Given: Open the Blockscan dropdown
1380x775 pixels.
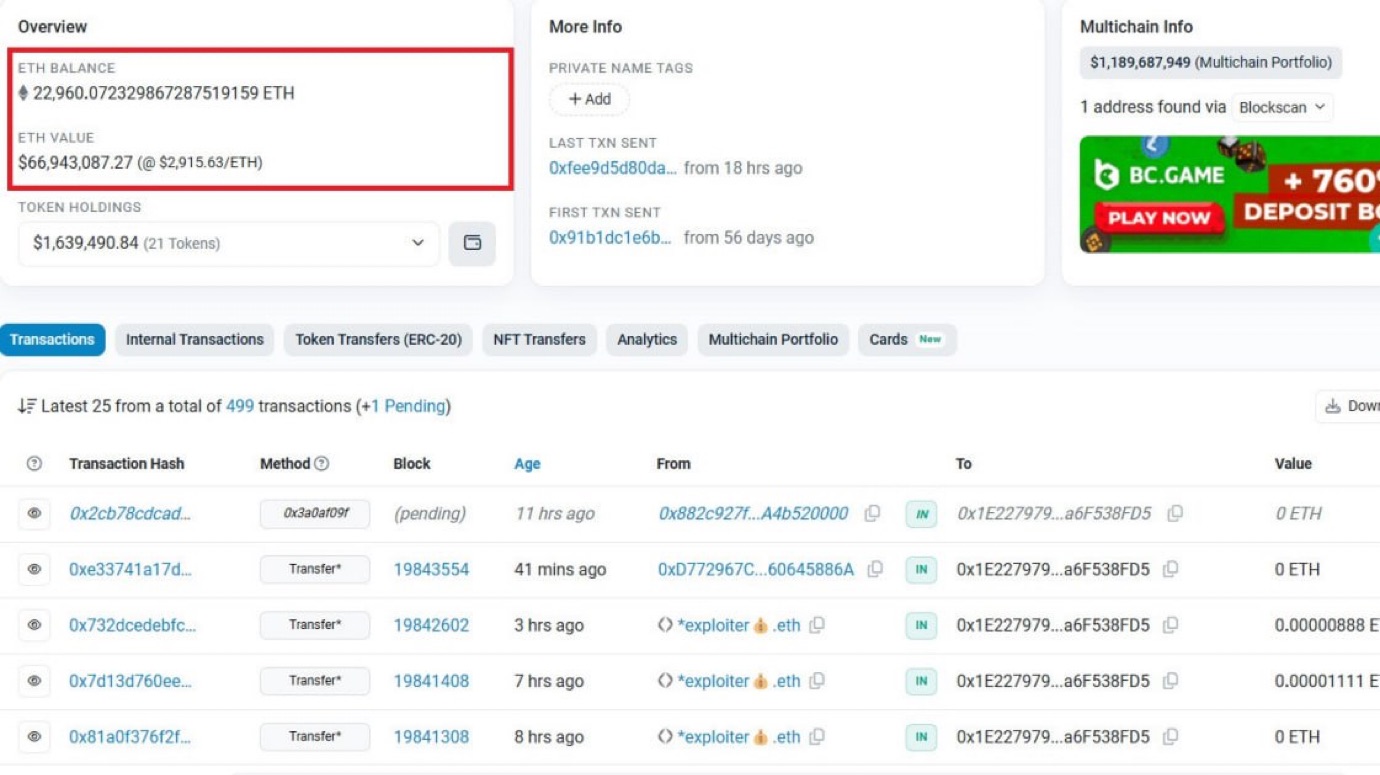Looking at the screenshot, I should 1281,107.
